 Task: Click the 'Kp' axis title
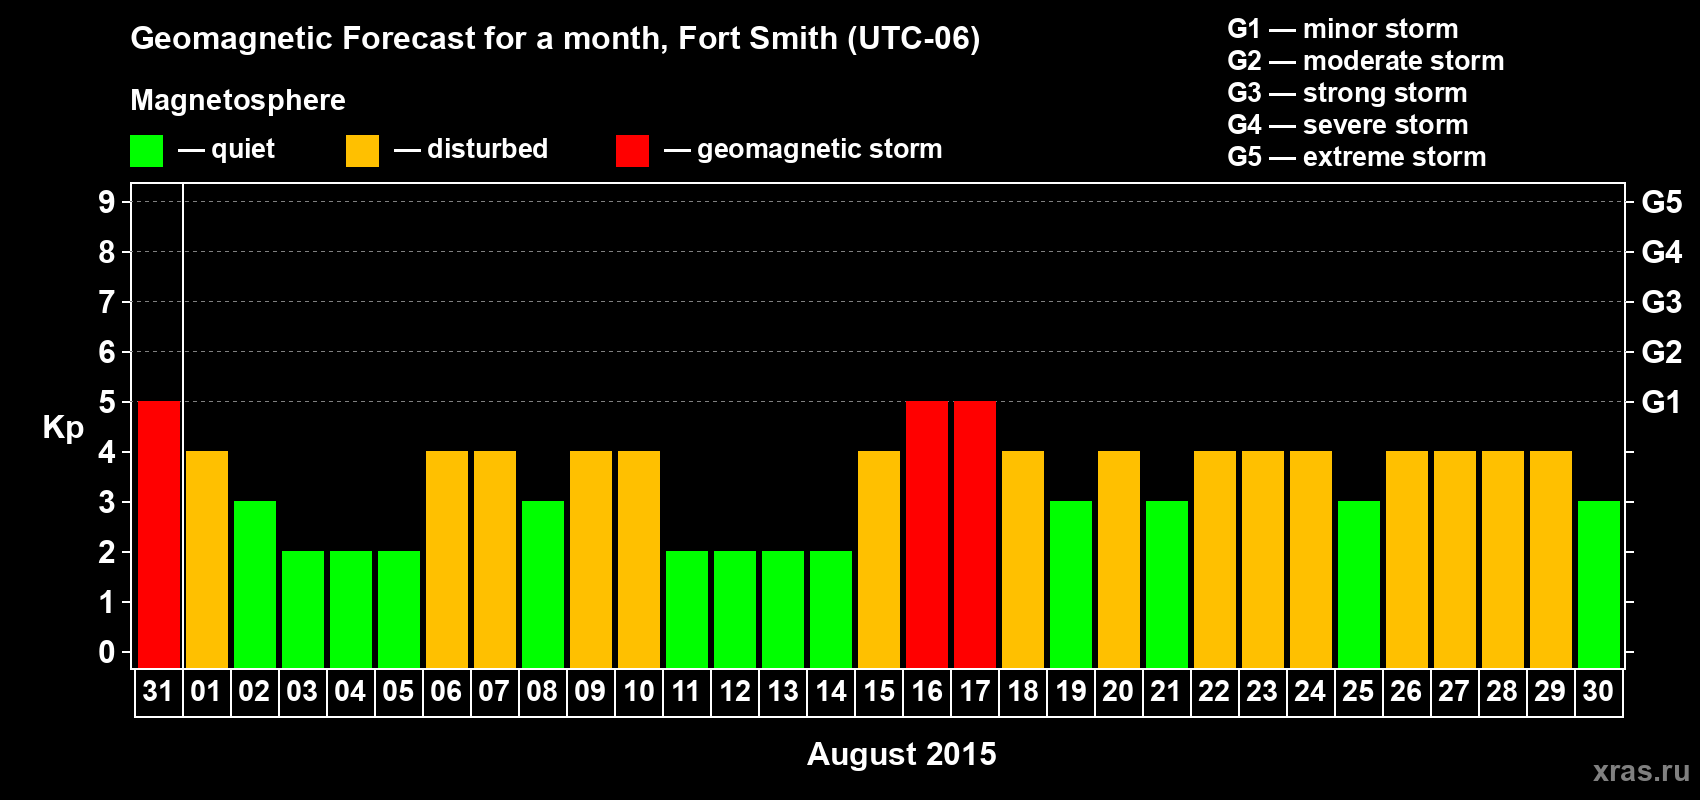63,428
